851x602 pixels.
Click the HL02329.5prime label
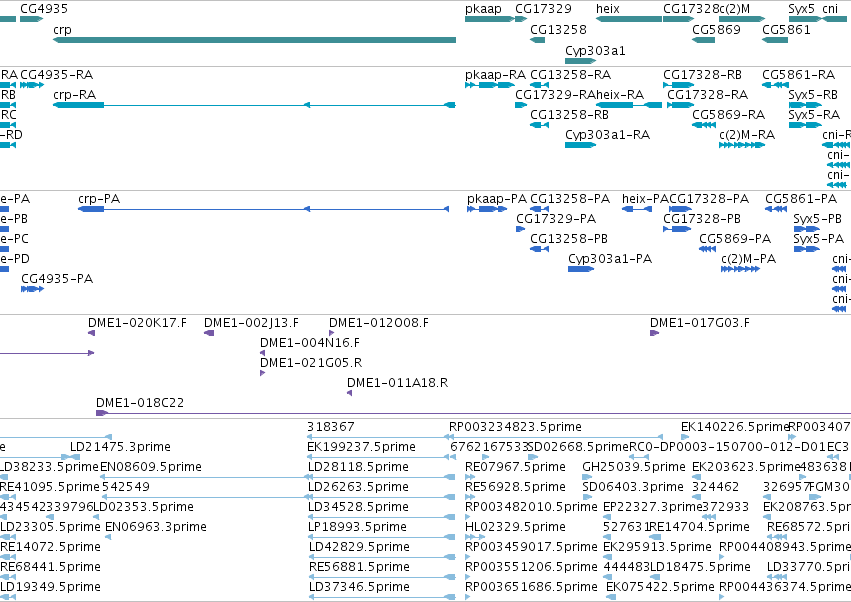tap(516, 527)
